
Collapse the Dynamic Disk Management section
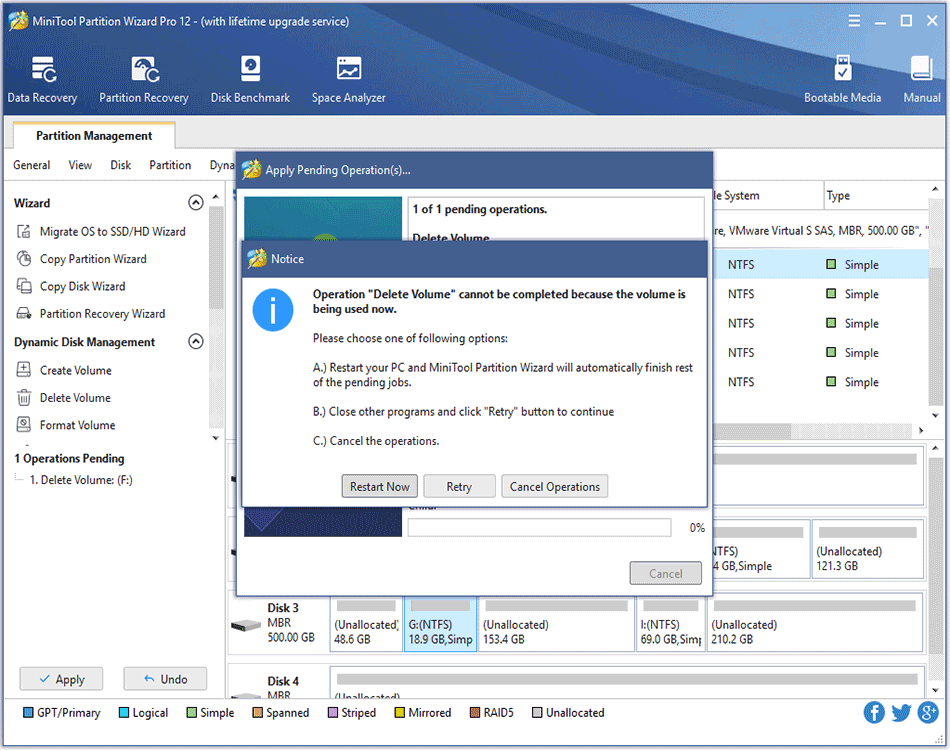tap(196, 342)
